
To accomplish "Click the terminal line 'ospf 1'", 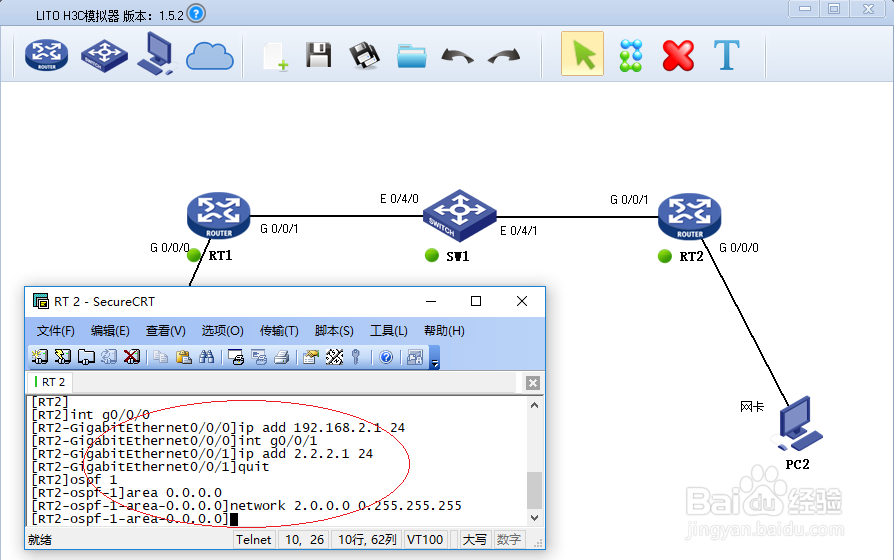I will 74,480.
